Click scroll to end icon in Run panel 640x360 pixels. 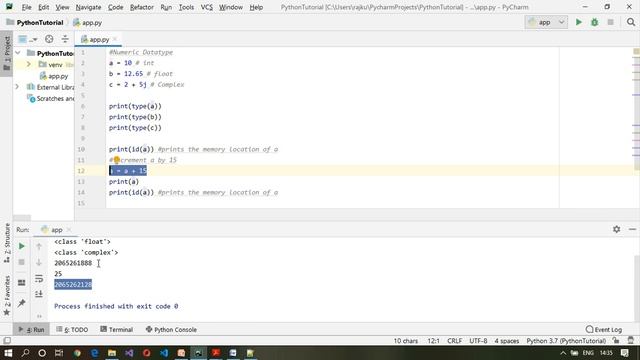pos(39,294)
